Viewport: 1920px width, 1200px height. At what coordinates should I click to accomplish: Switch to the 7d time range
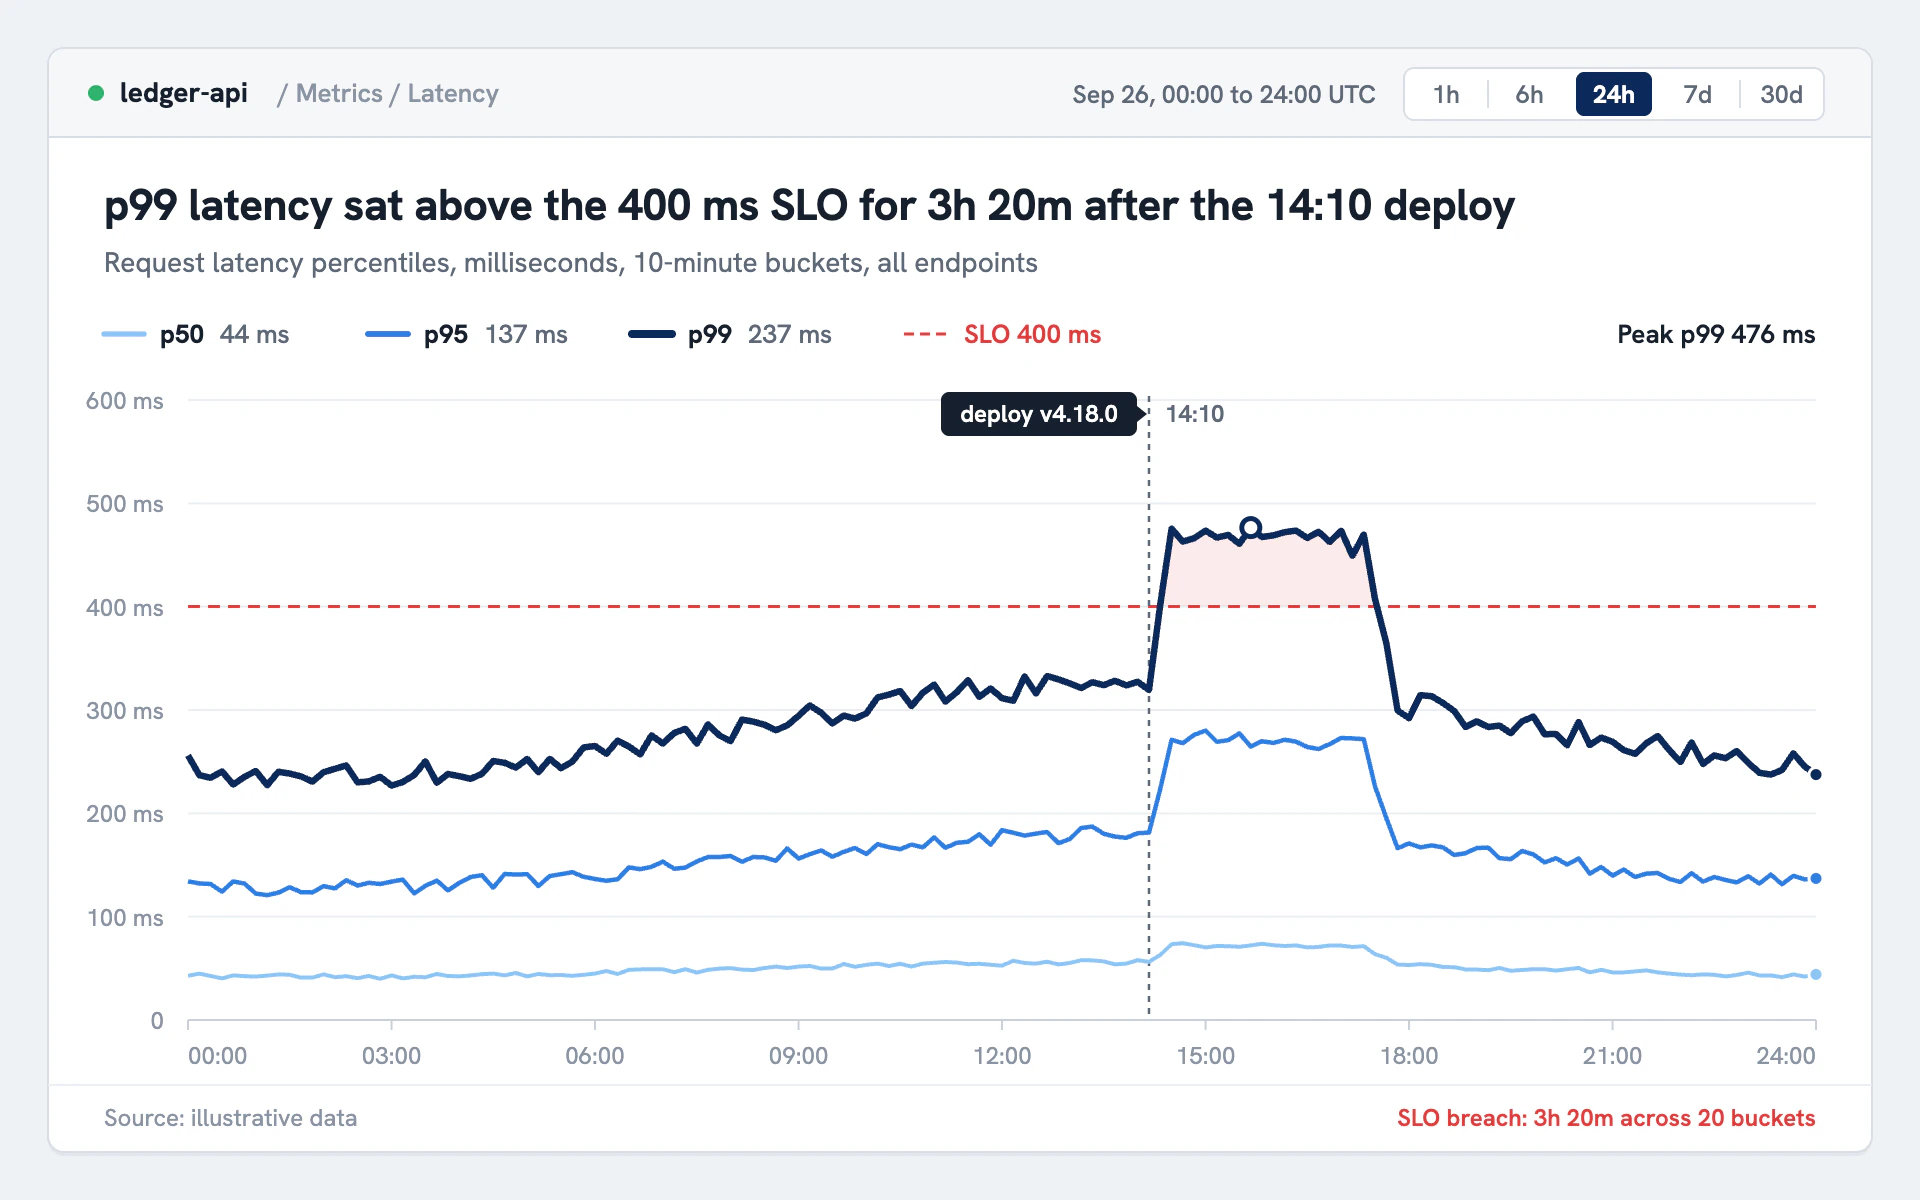point(1697,94)
